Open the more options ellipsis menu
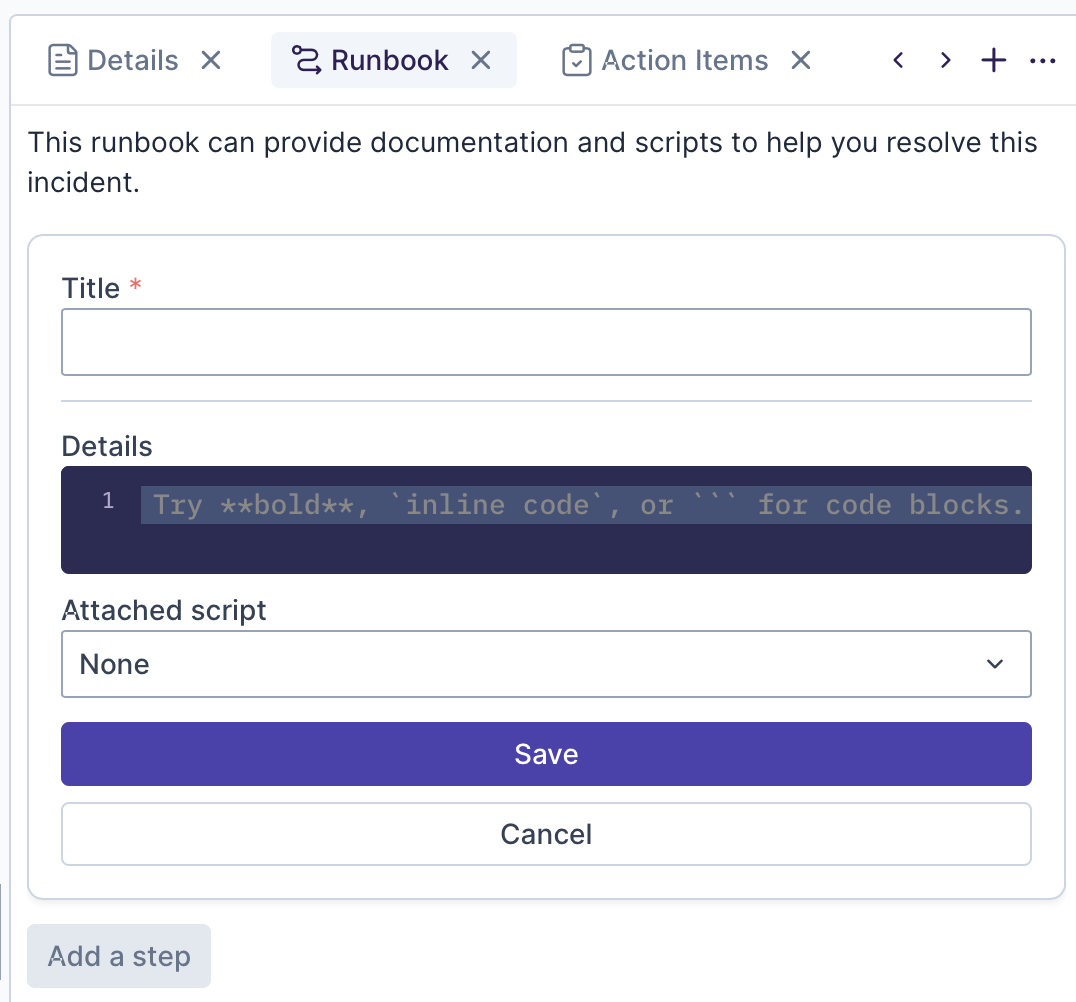 point(1042,61)
